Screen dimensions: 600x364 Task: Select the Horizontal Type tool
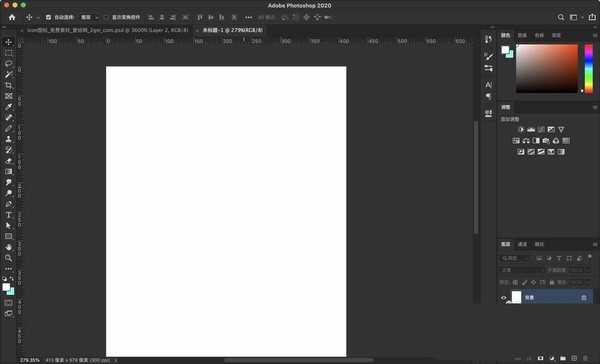(x=8, y=215)
